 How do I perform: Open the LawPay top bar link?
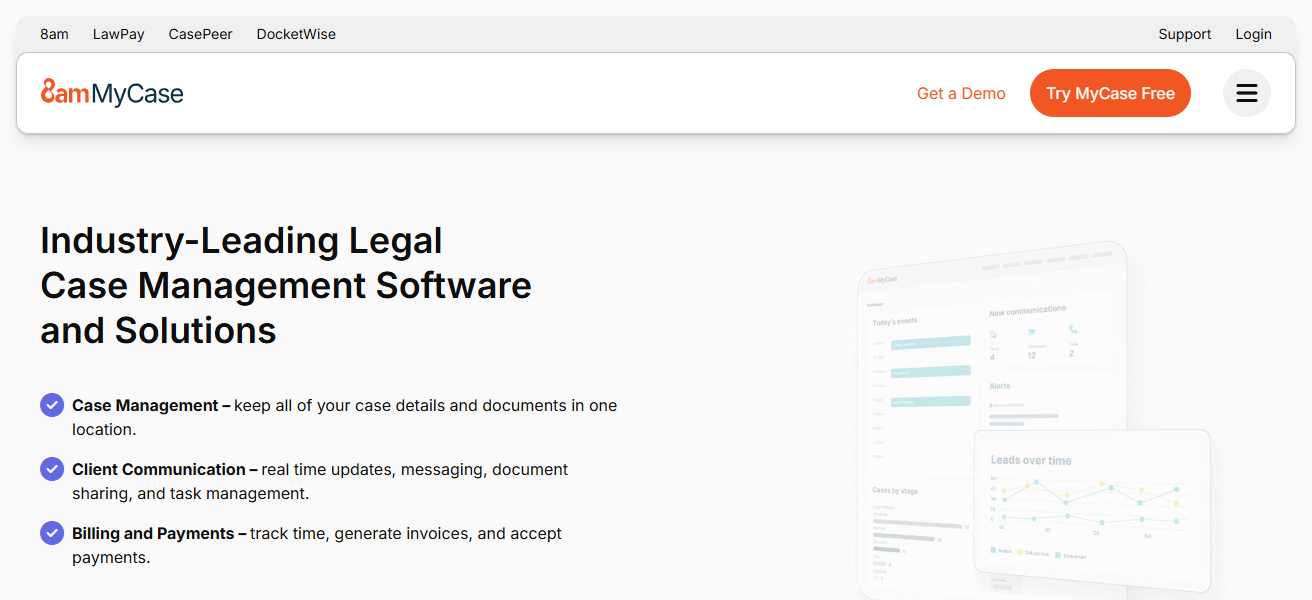tap(119, 34)
